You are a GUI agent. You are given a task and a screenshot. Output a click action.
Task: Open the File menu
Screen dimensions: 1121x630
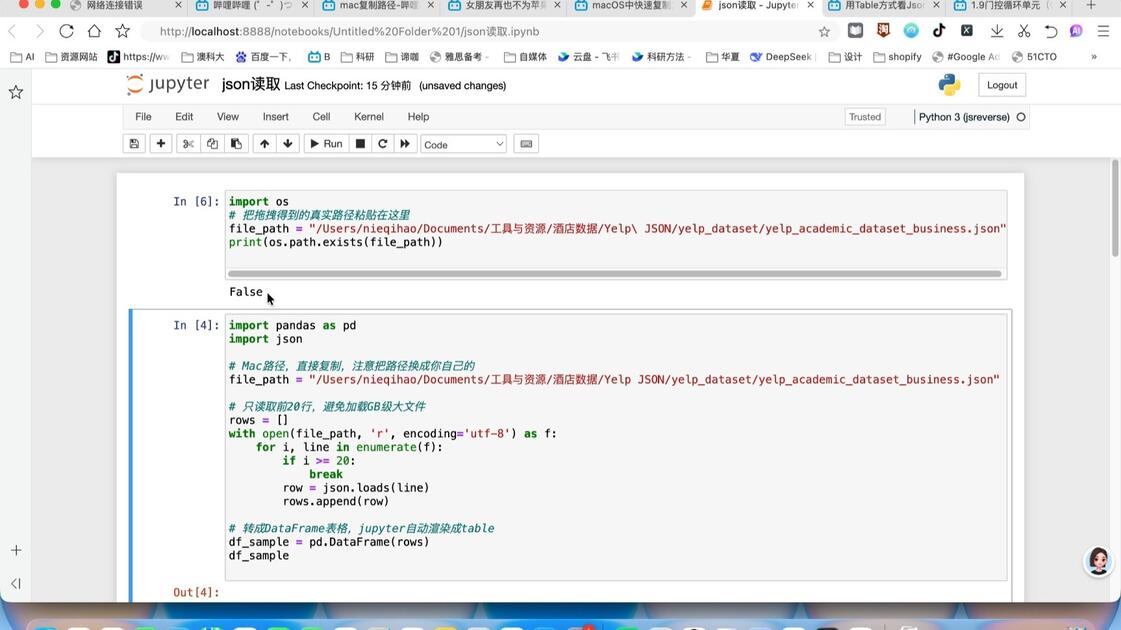coord(143,117)
